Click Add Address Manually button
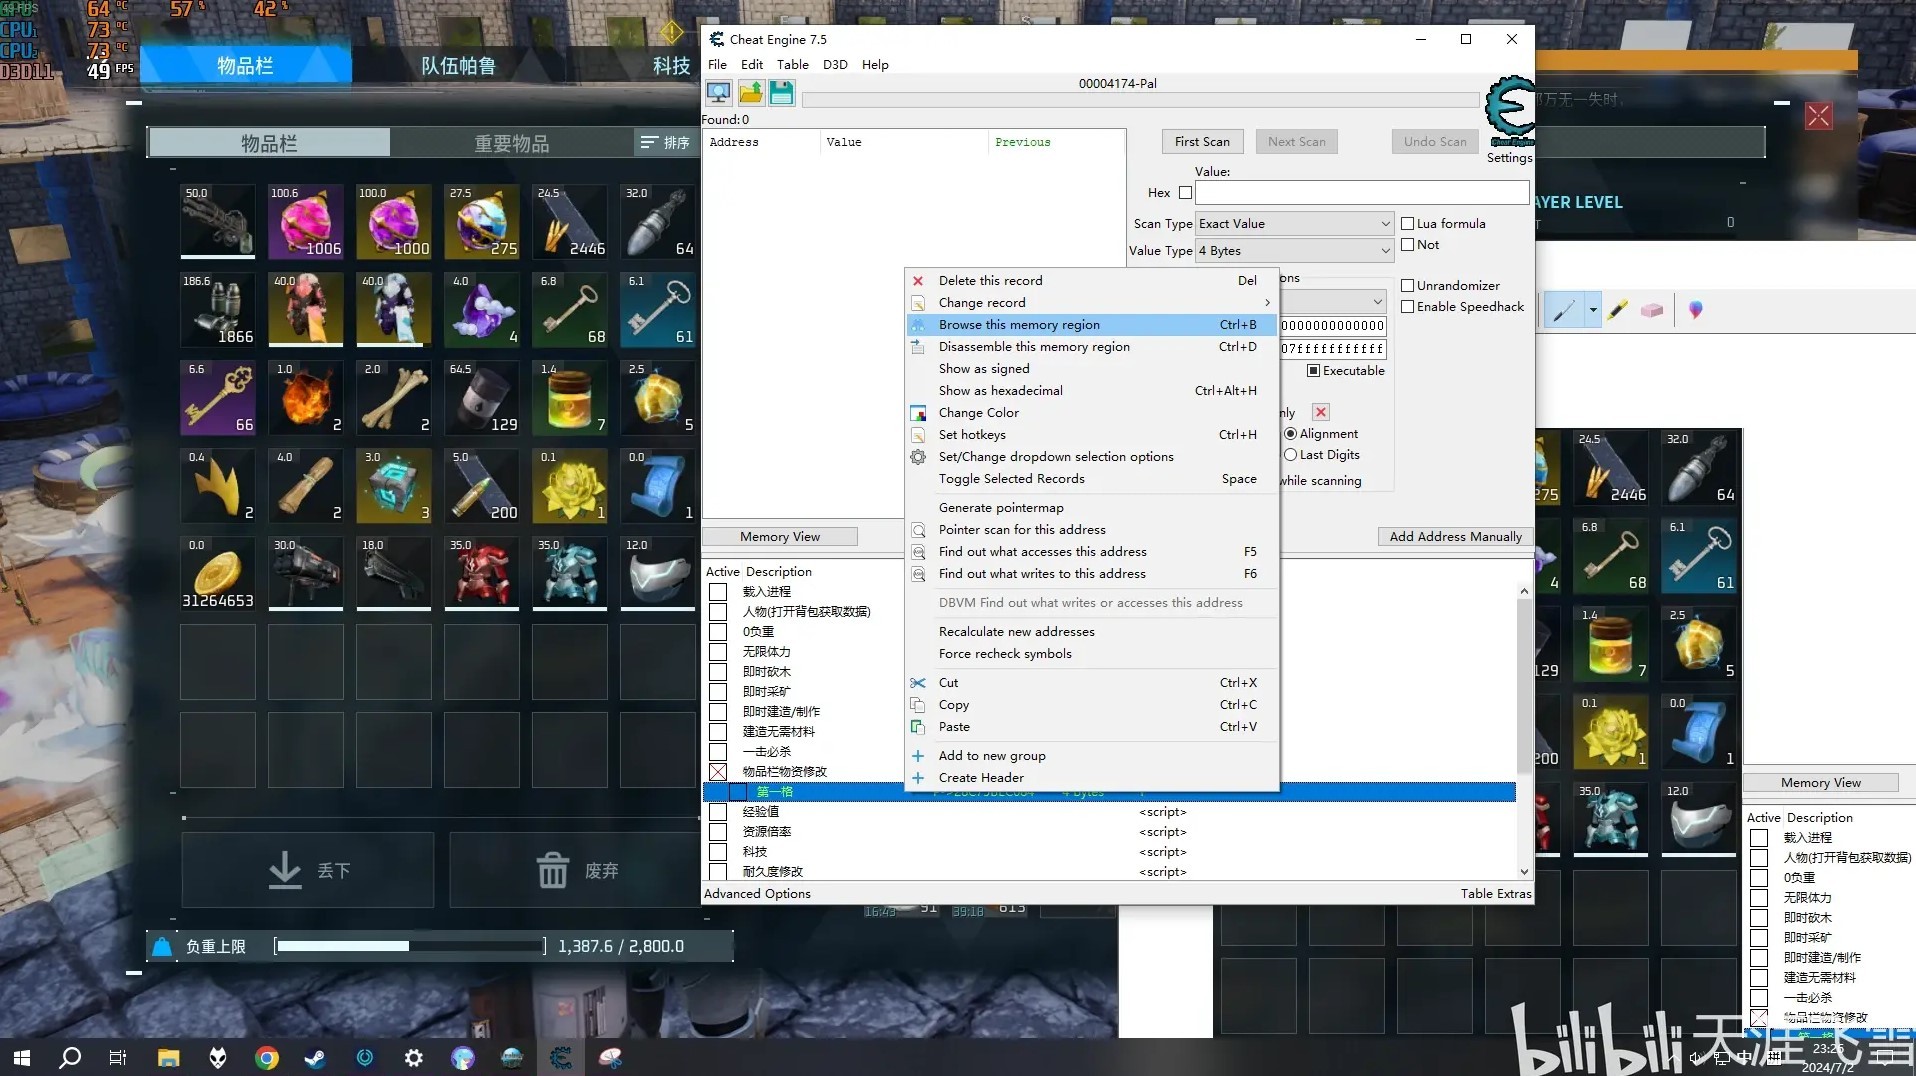Screen dimensions: 1916x1076 coord(1455,537)
